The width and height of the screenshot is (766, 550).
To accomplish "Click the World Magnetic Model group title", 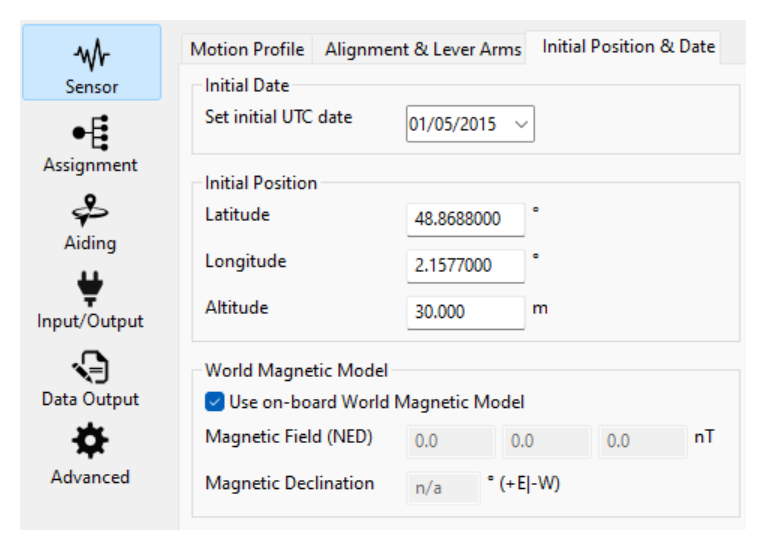I will pos(297,370).
